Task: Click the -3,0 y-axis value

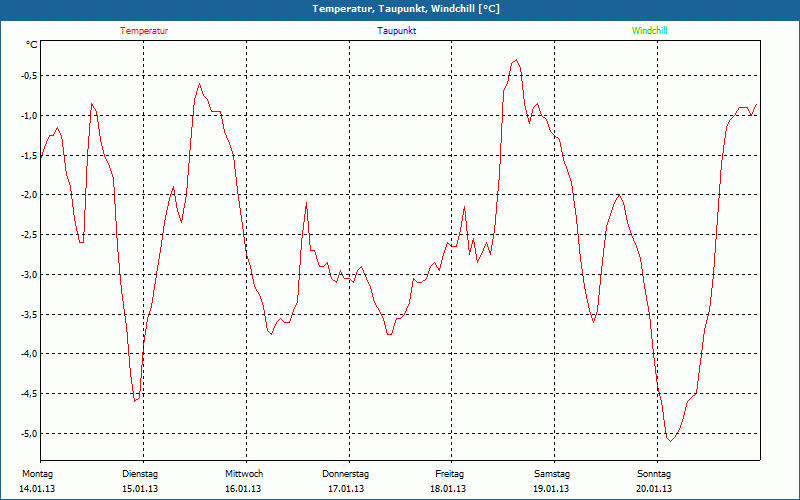Action: point(29,274)
